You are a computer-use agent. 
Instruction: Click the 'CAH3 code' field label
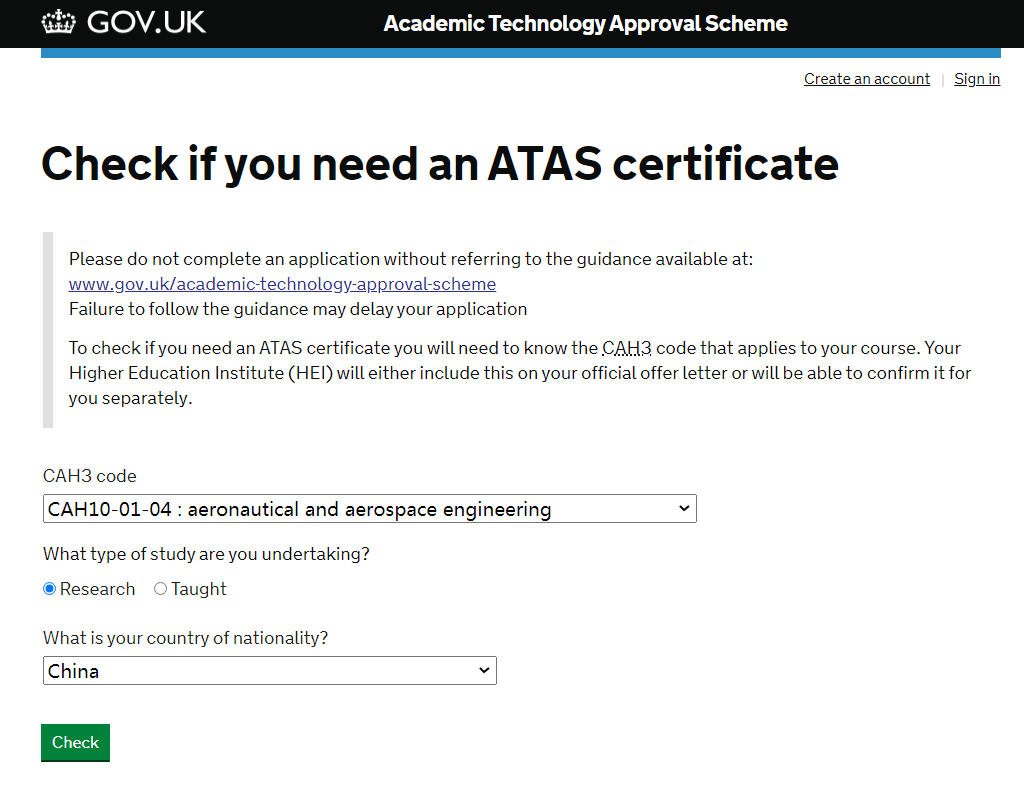90,476
